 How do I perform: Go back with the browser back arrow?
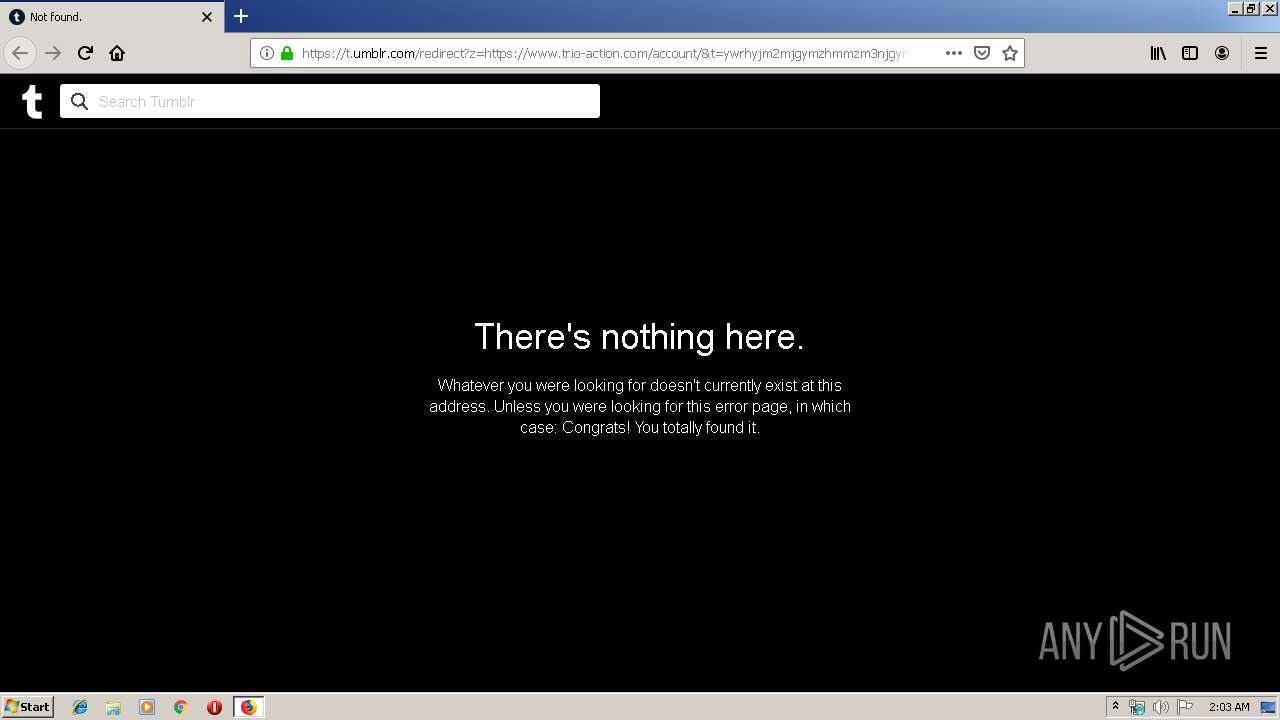tap(20, 53)
